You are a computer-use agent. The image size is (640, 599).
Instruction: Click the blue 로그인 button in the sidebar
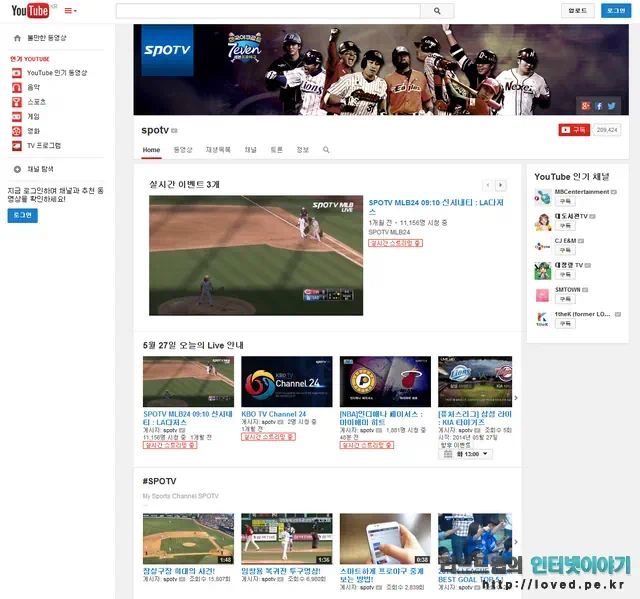click(x=21, y=215)
